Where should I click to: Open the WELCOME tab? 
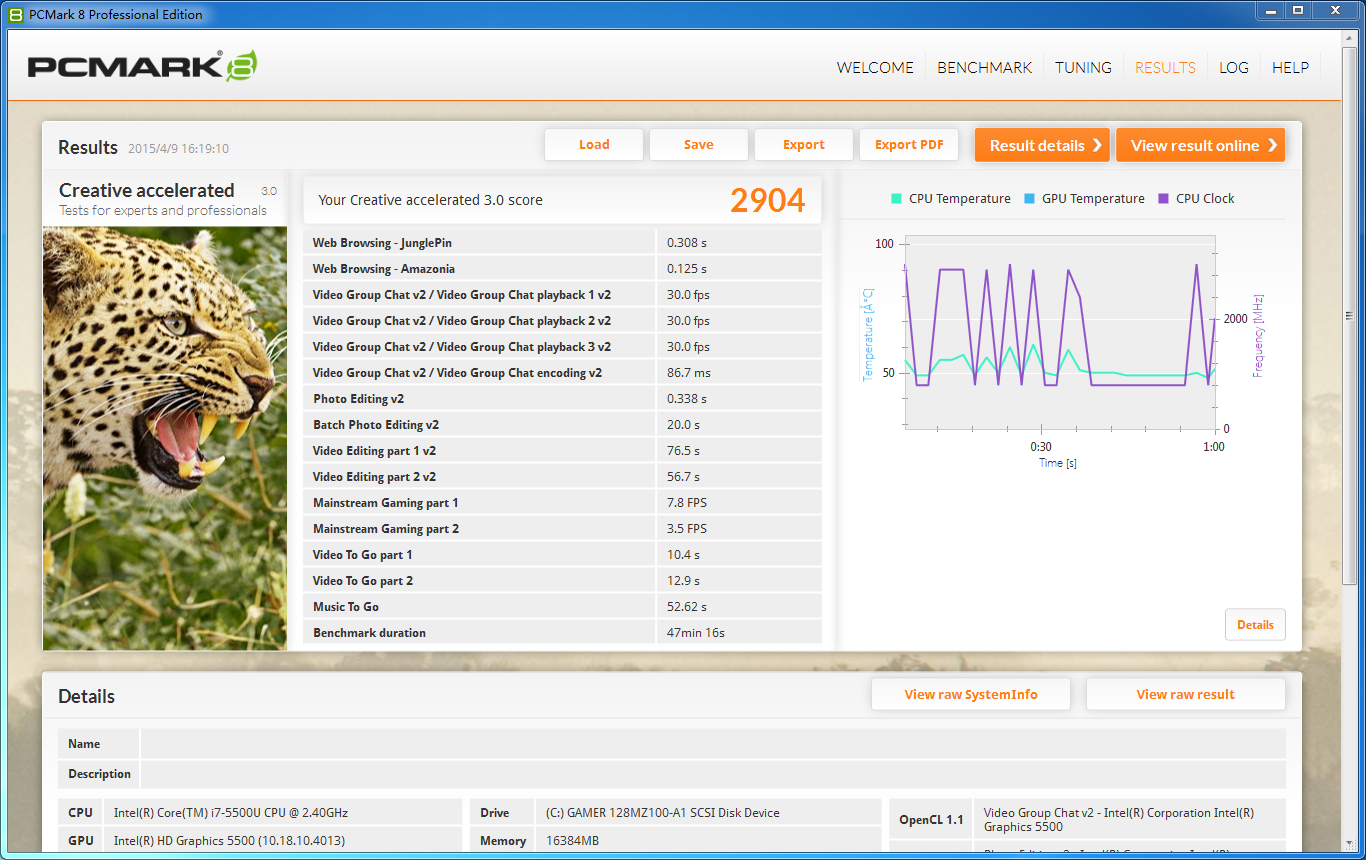click(875, 68)
